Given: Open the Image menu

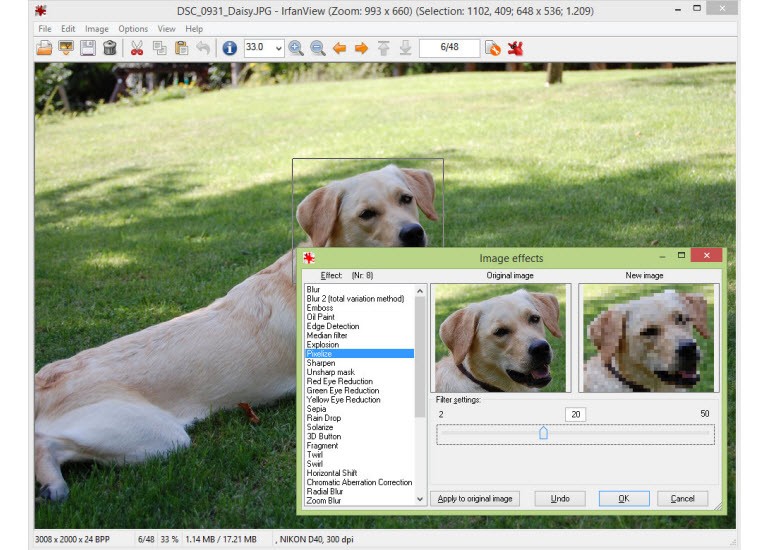Looking at the screenshot, I should point(97,29).
